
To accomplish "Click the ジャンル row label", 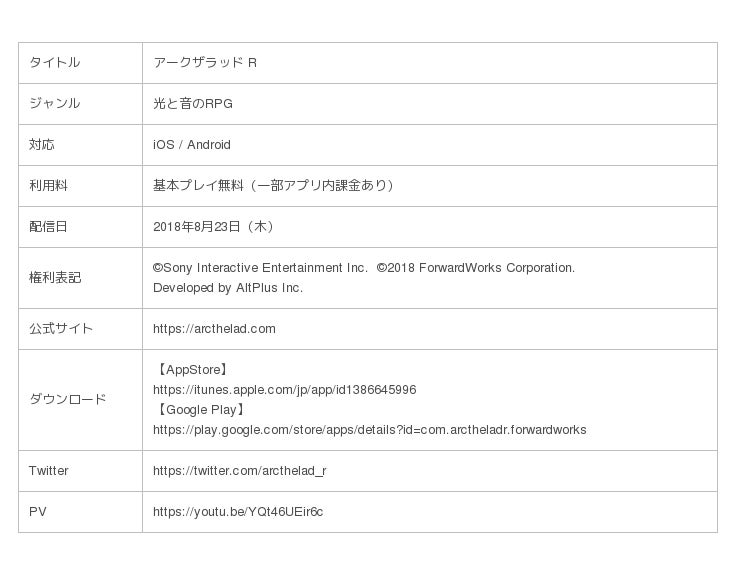I will 54,104.
